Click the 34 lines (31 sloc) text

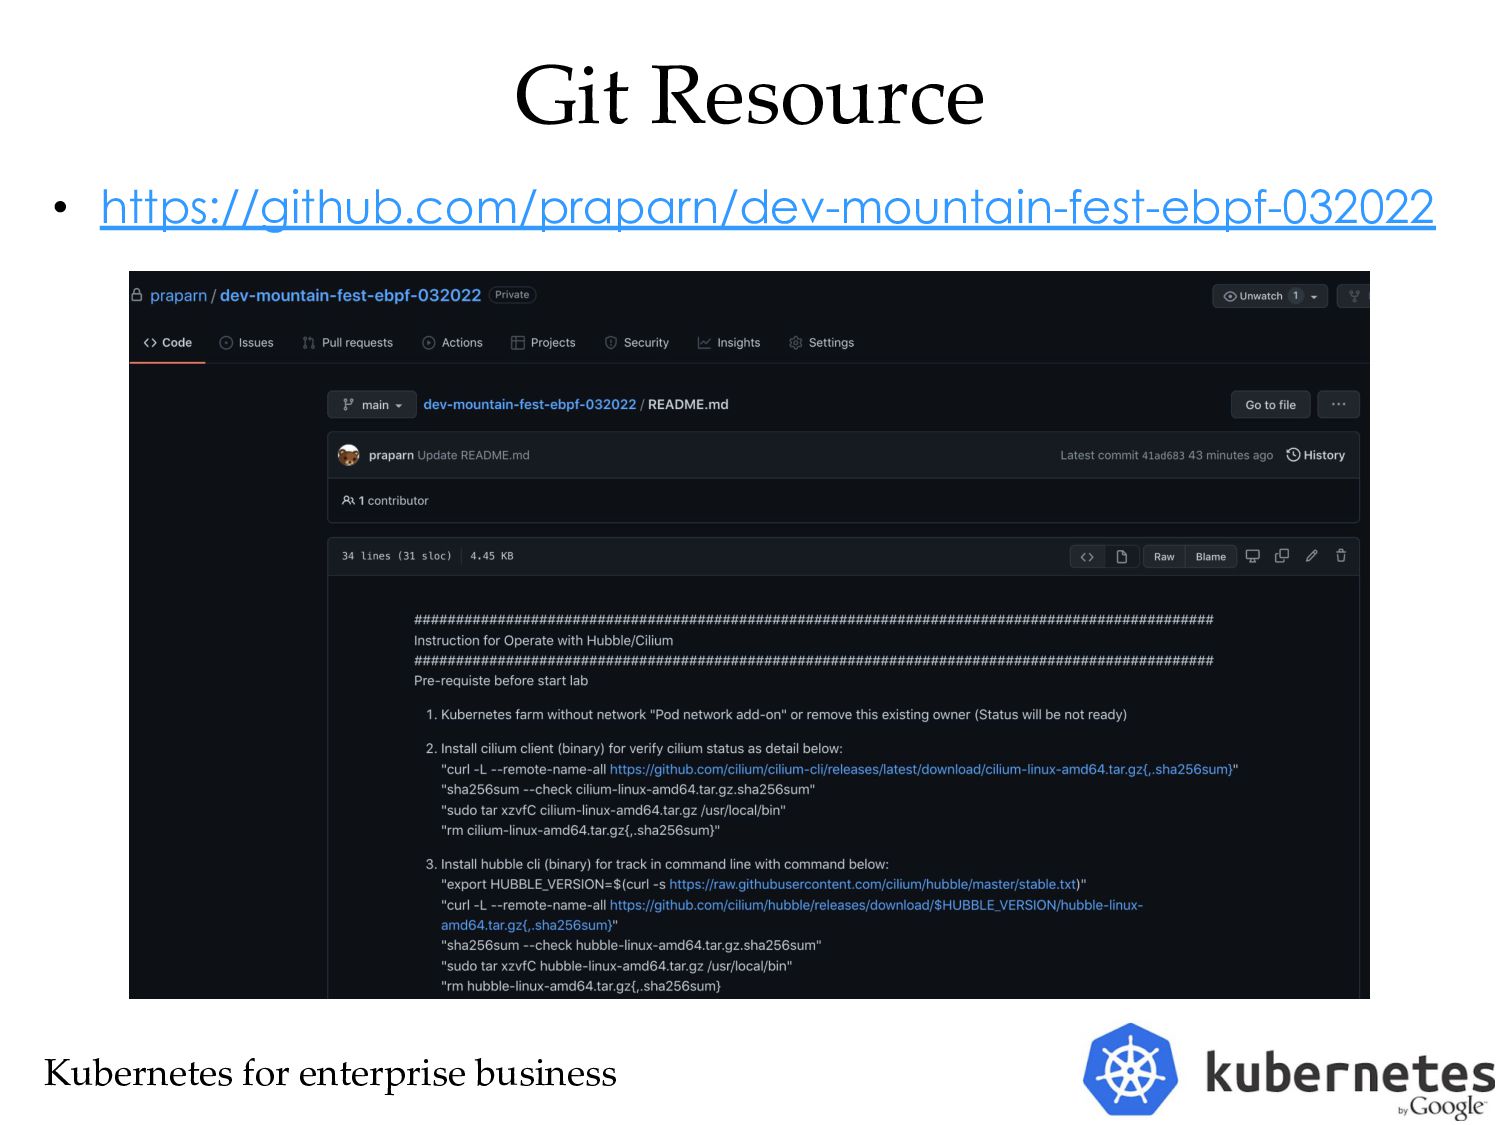[x=397, y=556]
